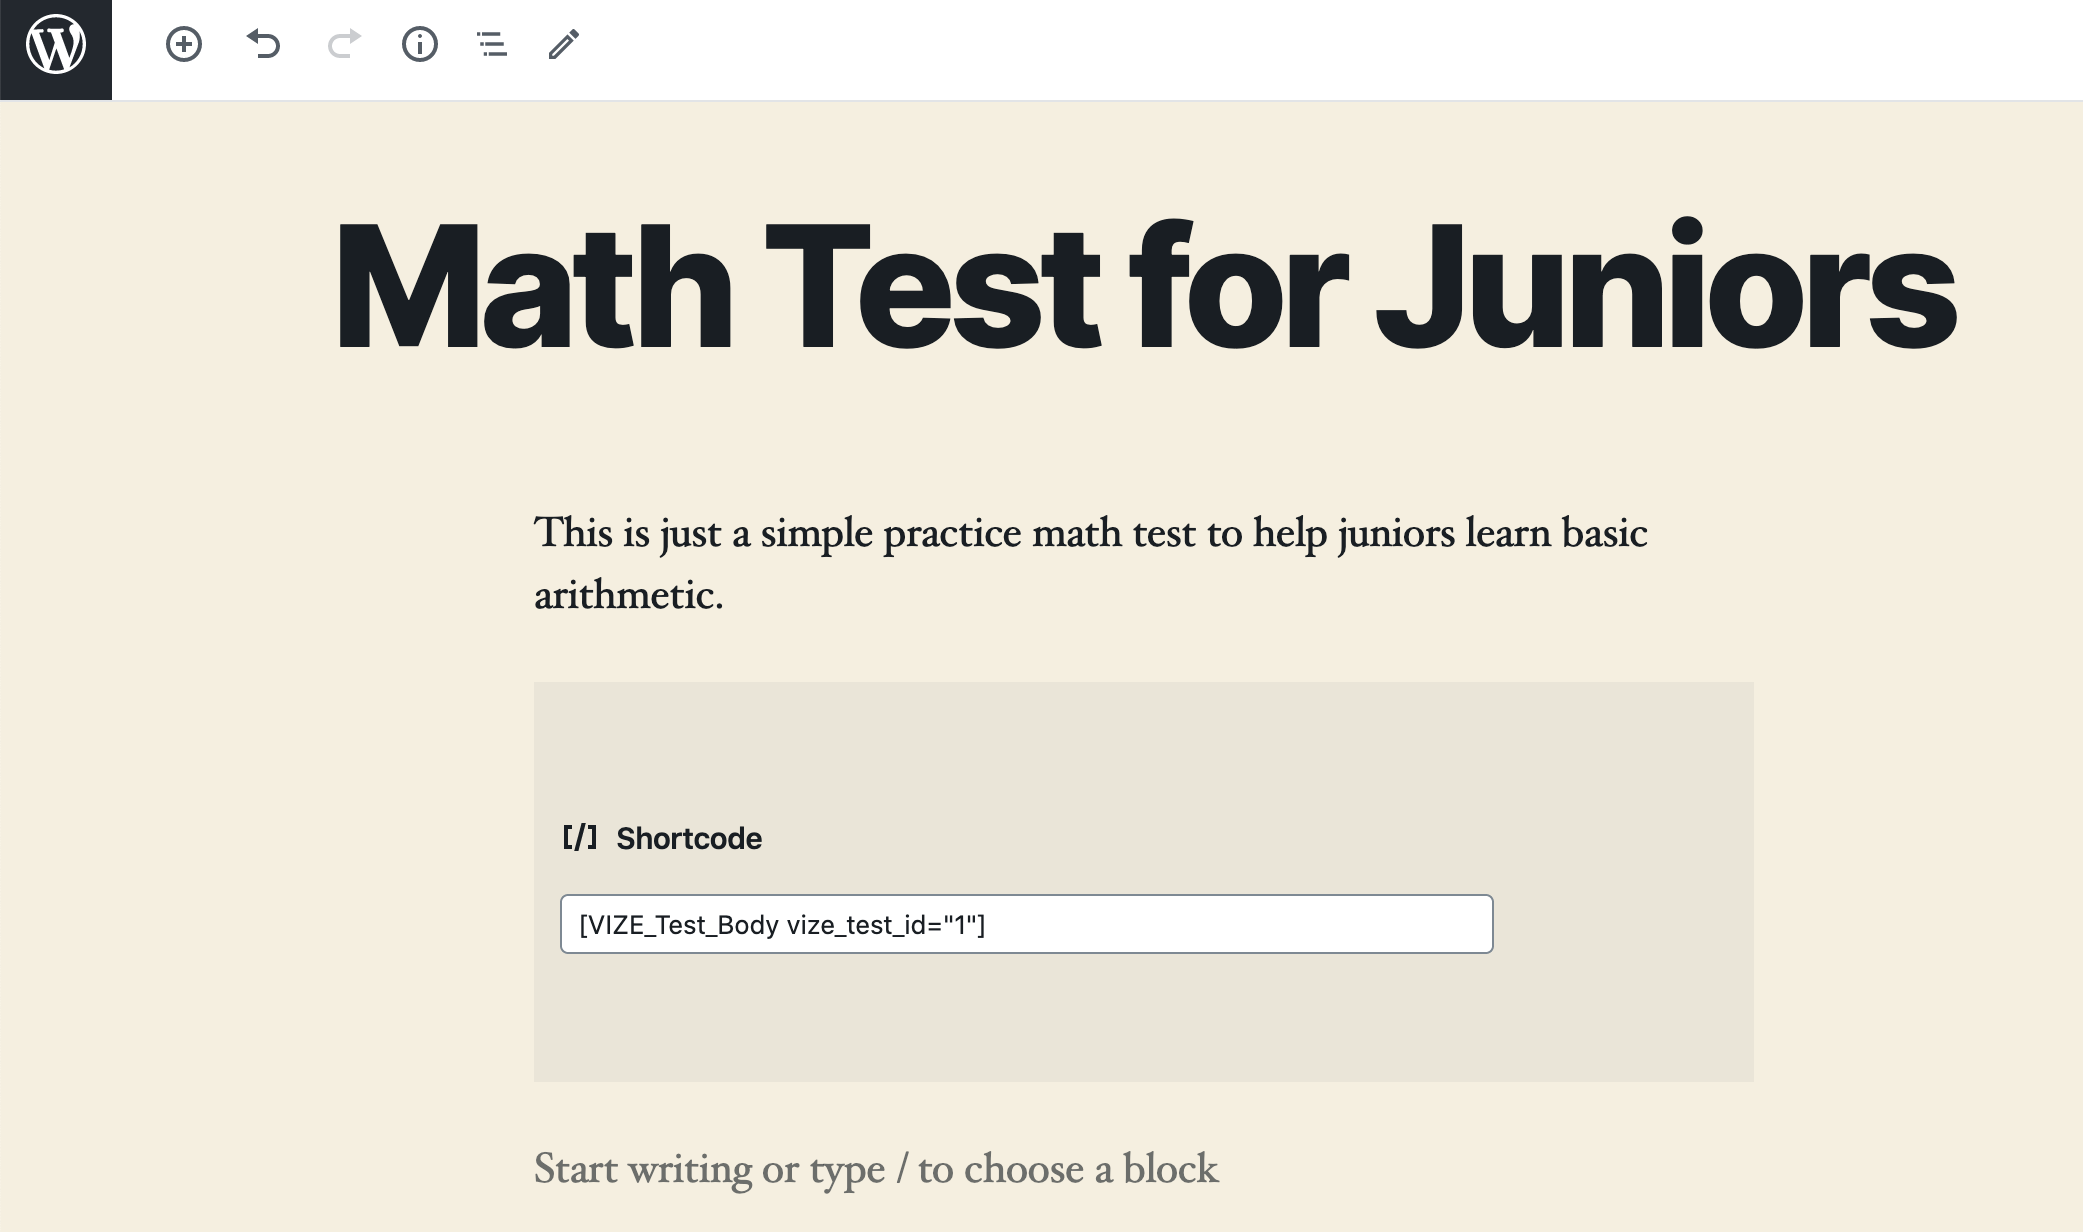Viewport: 2083px width, 1232px height.
Task: Select the pencil Tools icon
Action: [564, 45]
